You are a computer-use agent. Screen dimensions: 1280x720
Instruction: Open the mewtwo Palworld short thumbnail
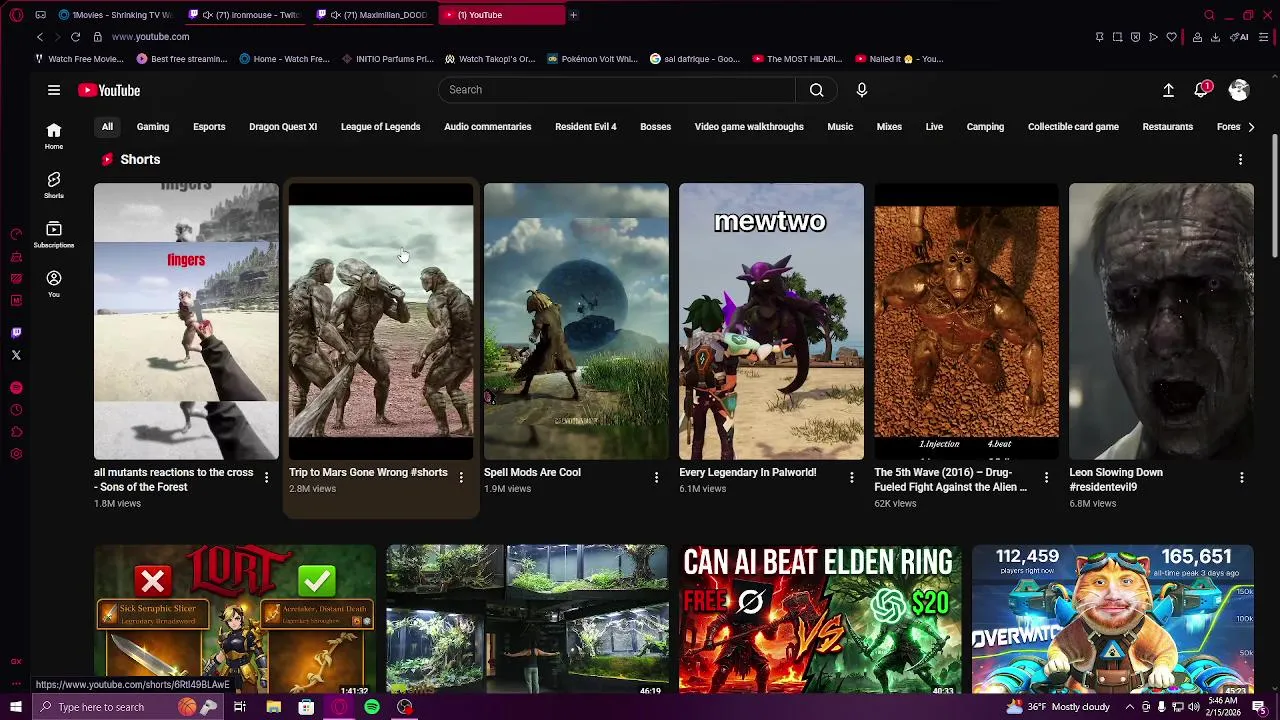(x=771, y=321)
